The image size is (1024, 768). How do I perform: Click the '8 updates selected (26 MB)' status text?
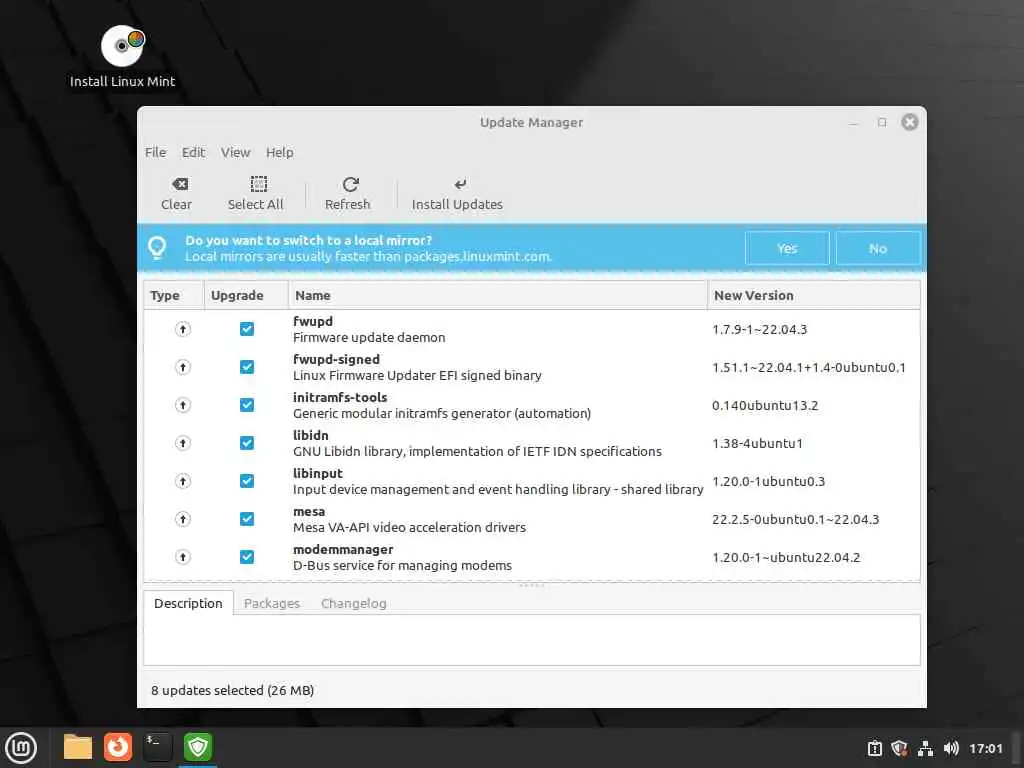[x=232, y=690]
